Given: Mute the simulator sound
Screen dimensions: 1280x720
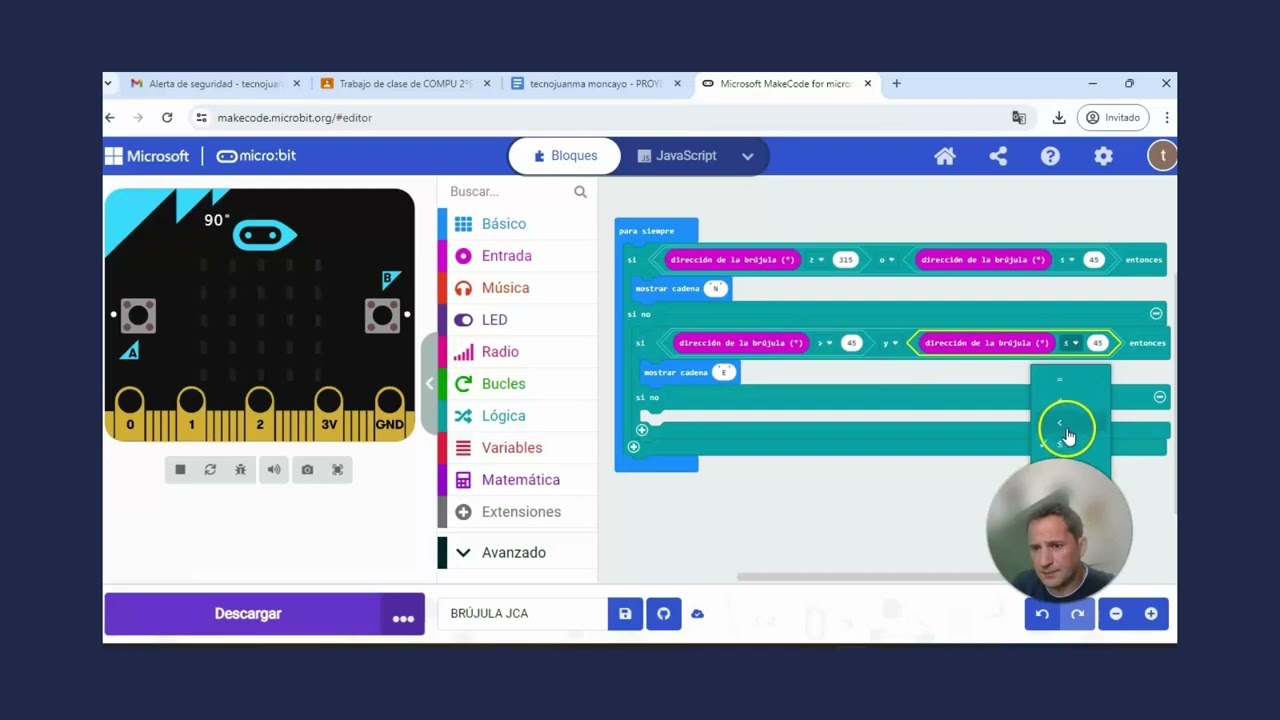Looking at the screenshot, I should (274, 470).
